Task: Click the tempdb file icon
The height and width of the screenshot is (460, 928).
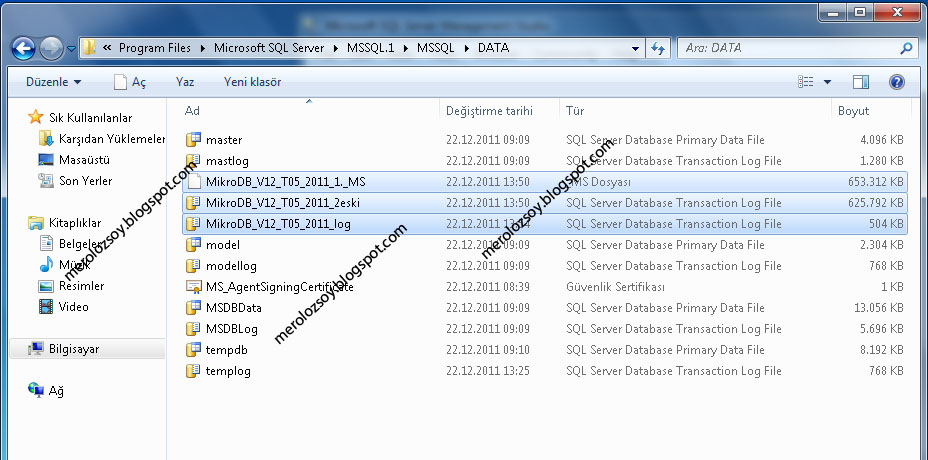Action: 193,350
